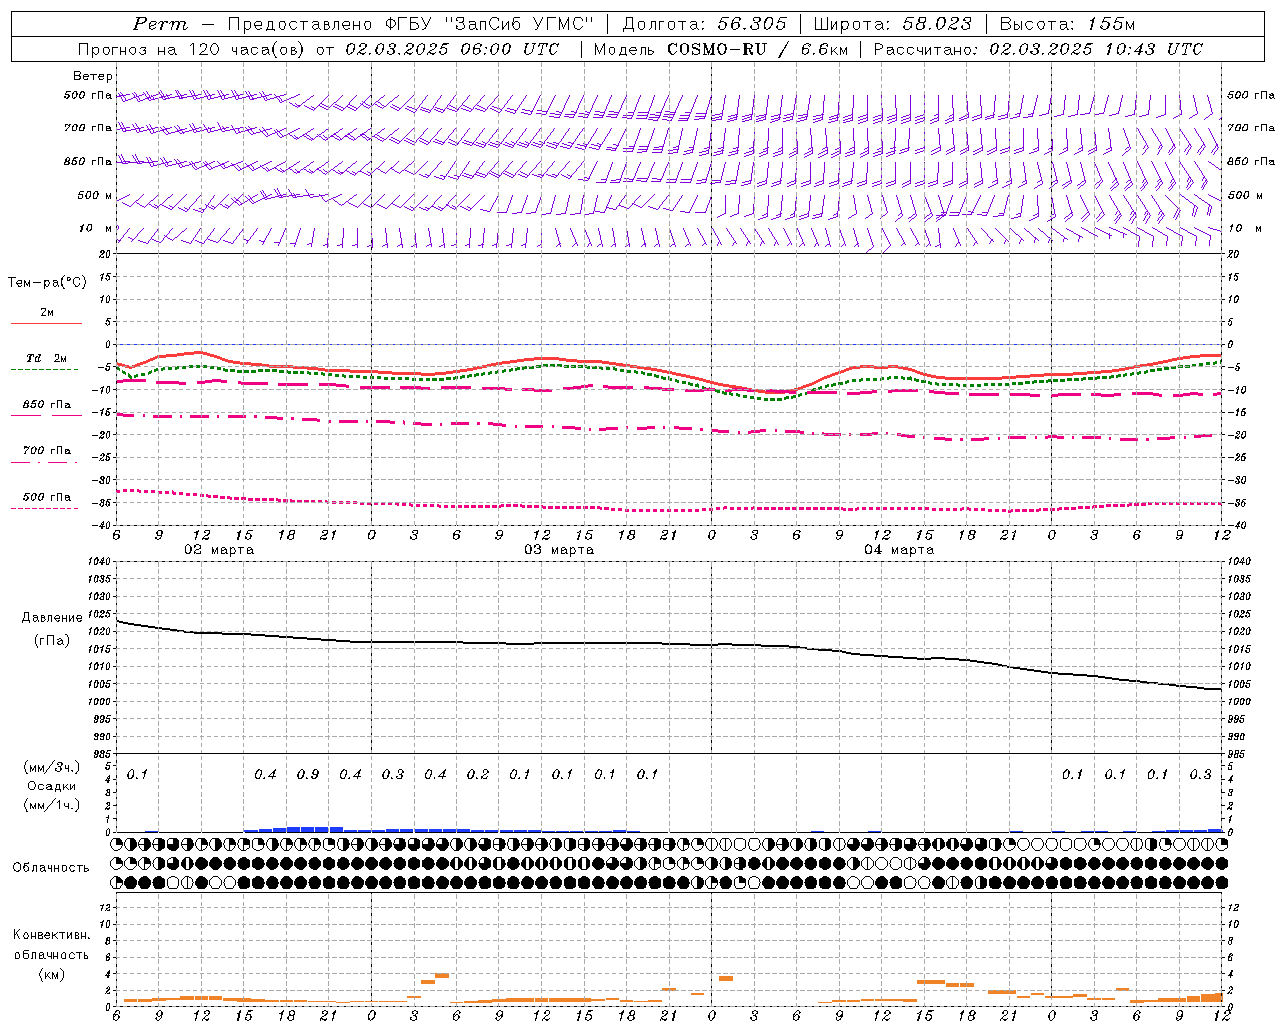Viewport: 1280px width, 1024px height.
Task: Click the "02 марта" date label
Action: click(219, 550)
